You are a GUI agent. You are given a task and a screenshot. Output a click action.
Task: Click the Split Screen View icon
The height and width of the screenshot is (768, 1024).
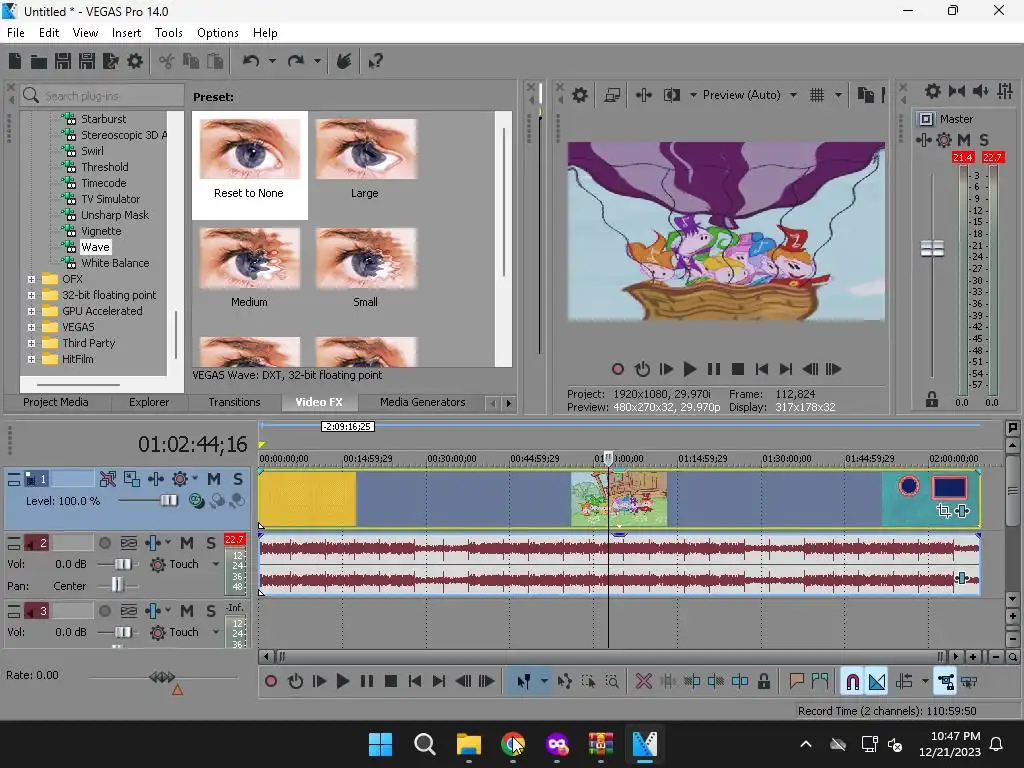pos(671,95)
